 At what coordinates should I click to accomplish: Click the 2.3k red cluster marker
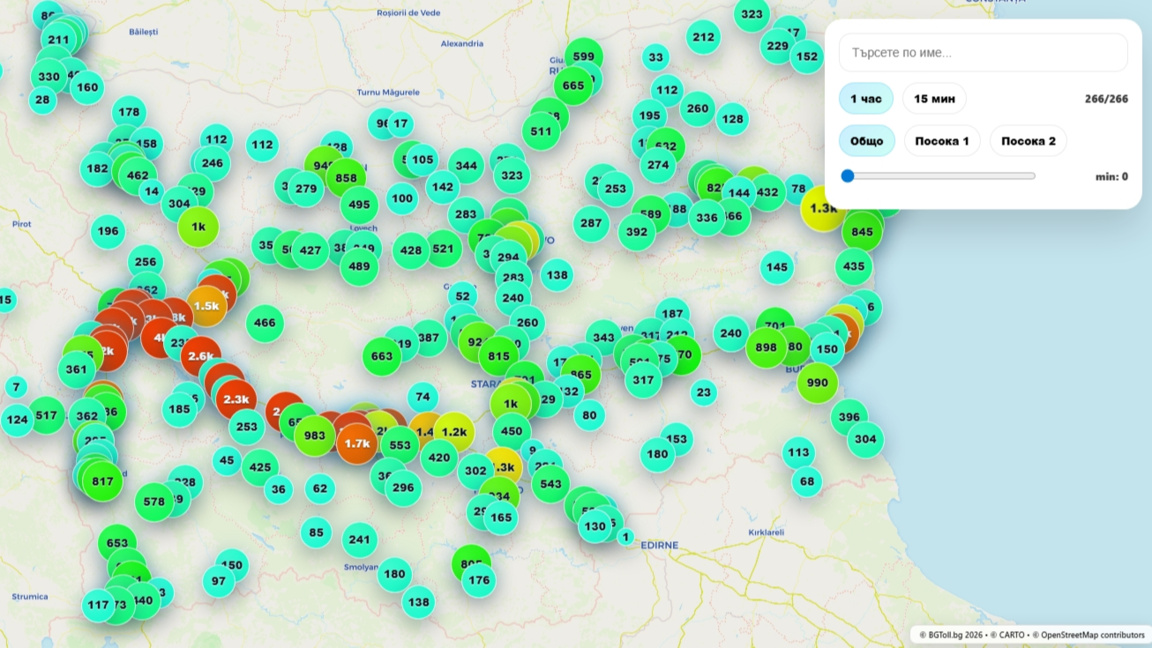click(x=236, y=399)
